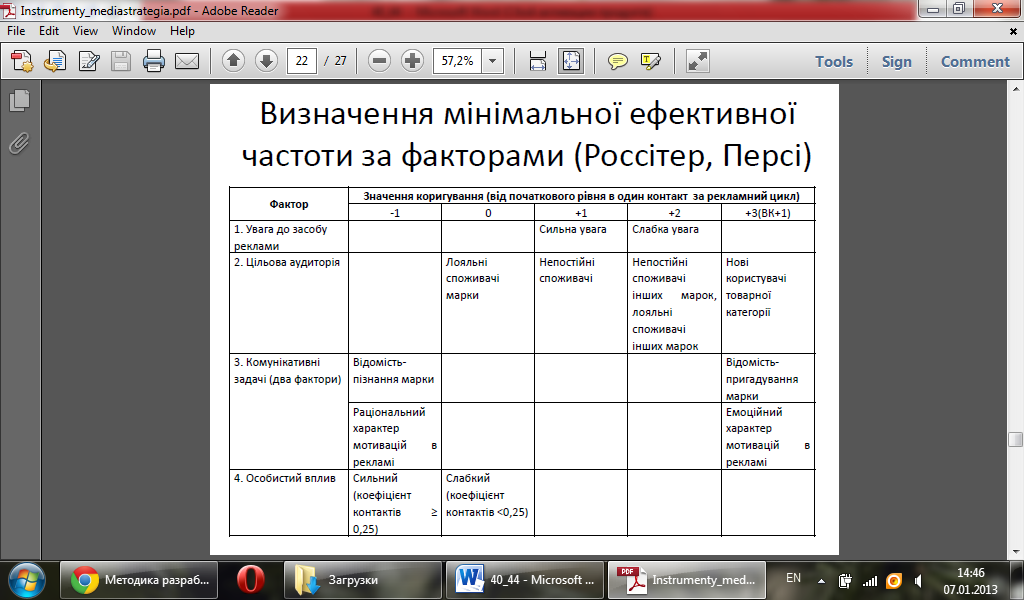
Task: Click the volume speaker tray icon
Action: (x=918, y=580)
